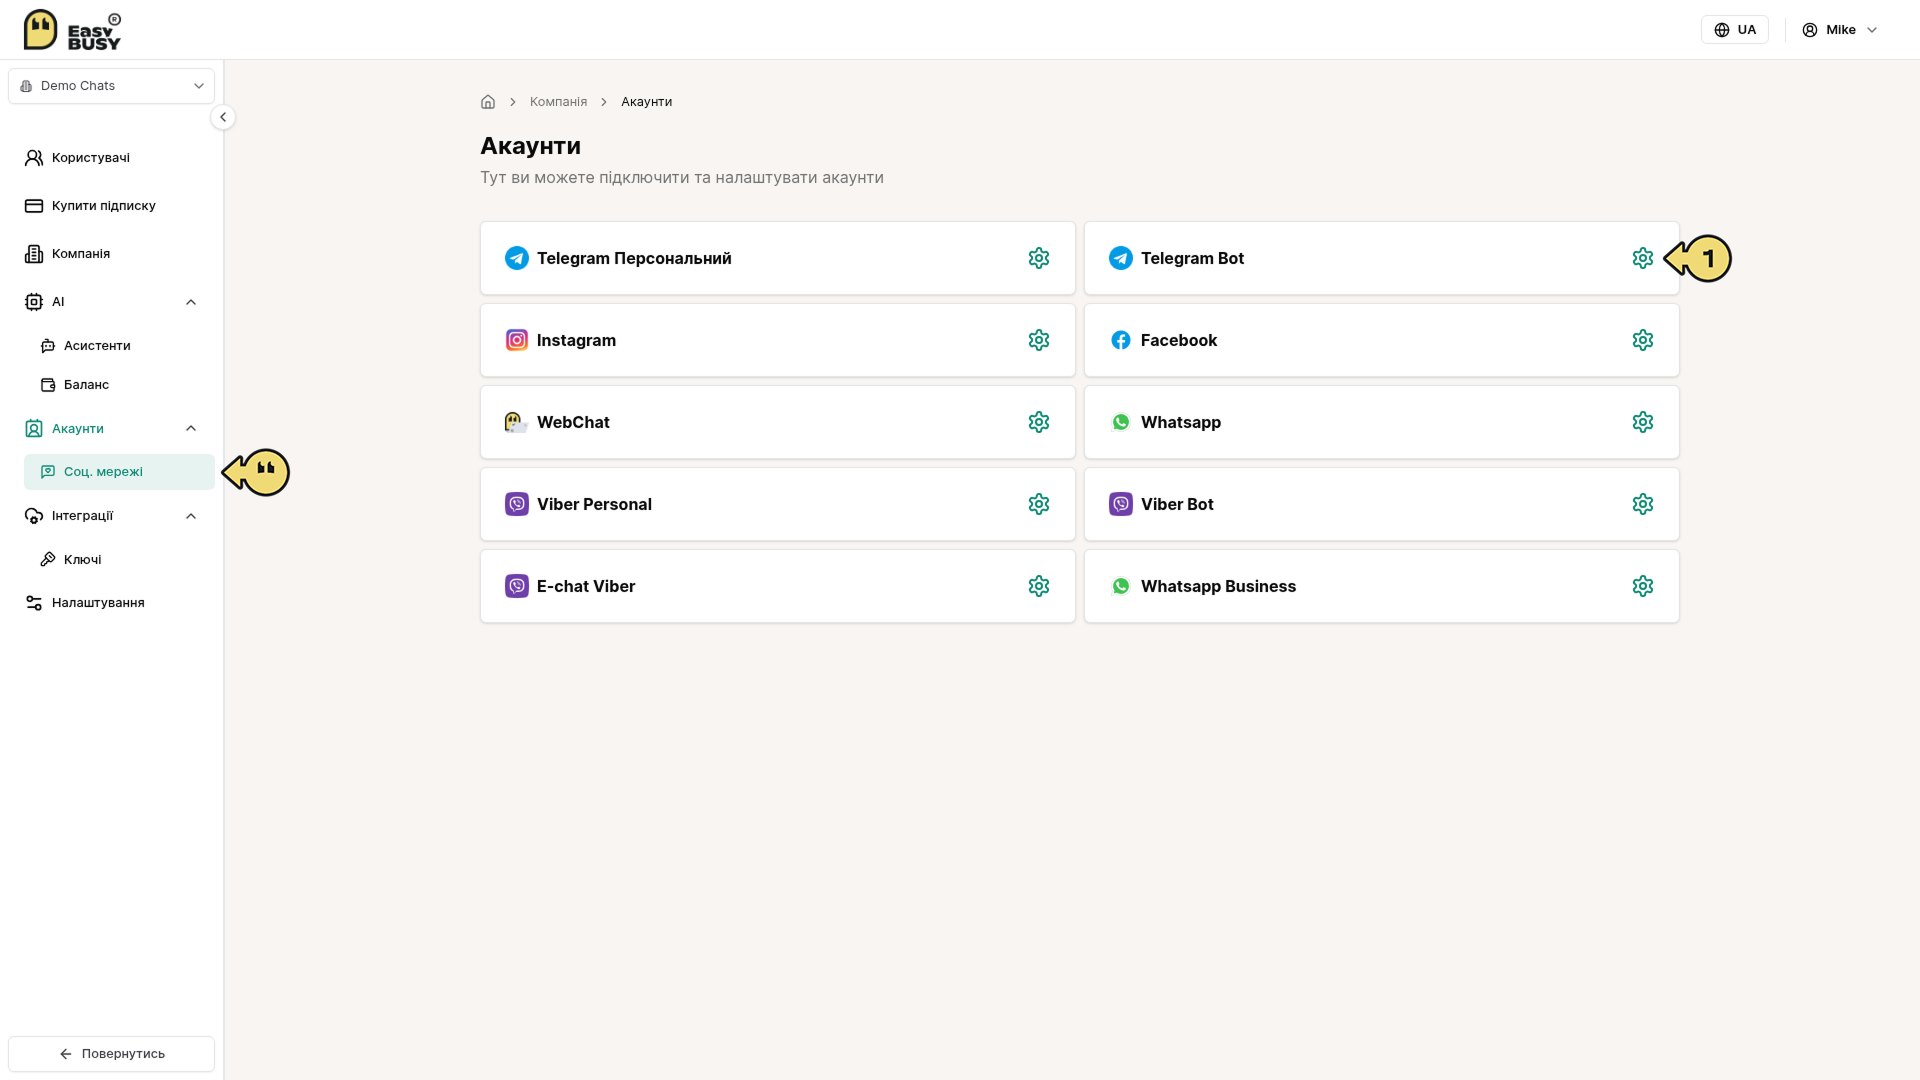Collapse the Акаунти section chevron

click(191, 428)
